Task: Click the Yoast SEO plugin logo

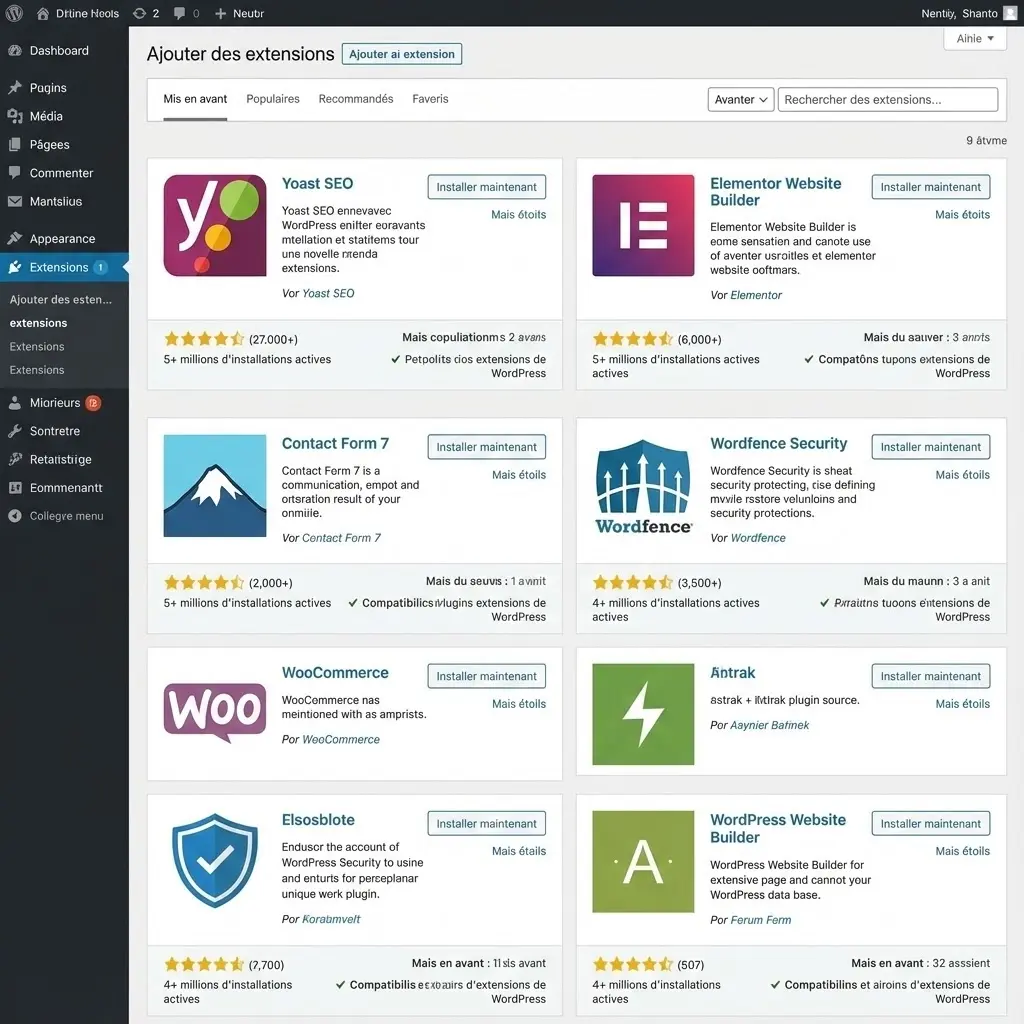Action: 215,225
